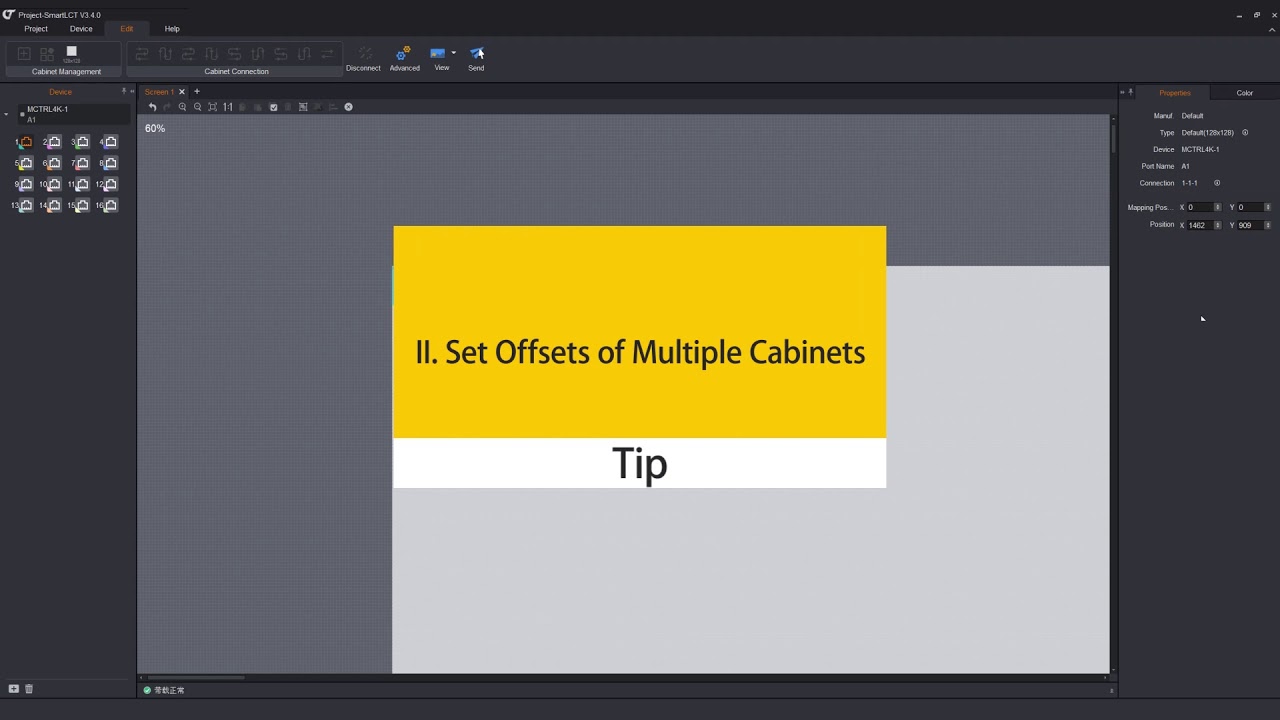Select Ethernet port 5 icon
The width and height of the screenshot is (1280, 720).
point(26,163)
